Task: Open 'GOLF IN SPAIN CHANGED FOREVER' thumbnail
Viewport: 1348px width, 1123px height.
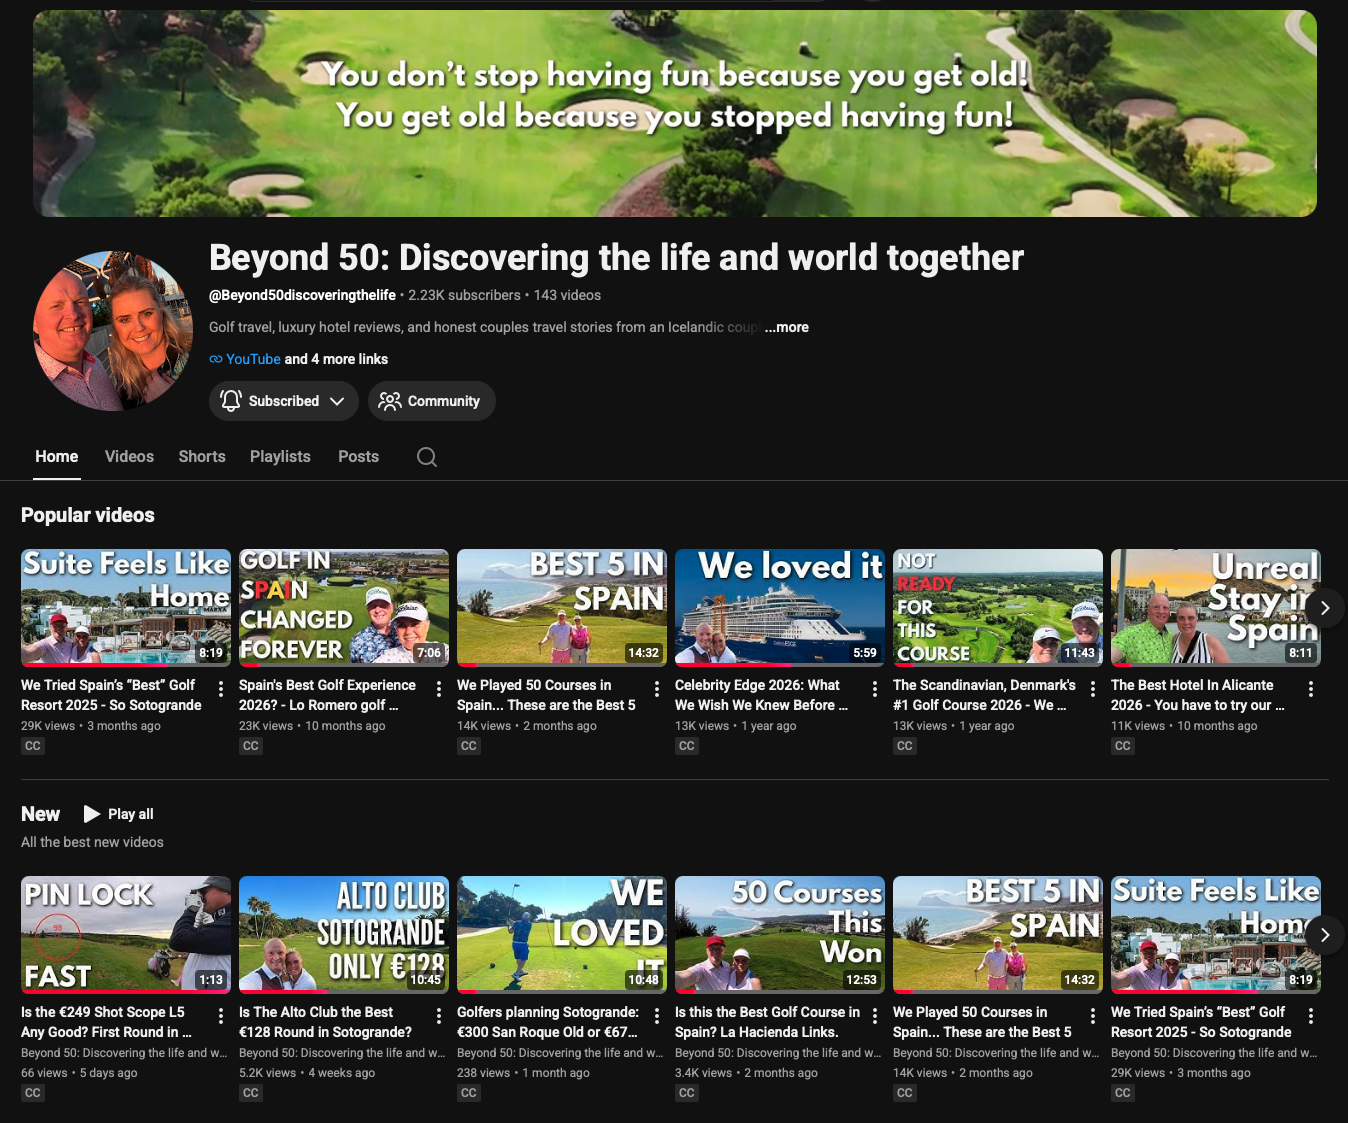Action: coord(344,608)
